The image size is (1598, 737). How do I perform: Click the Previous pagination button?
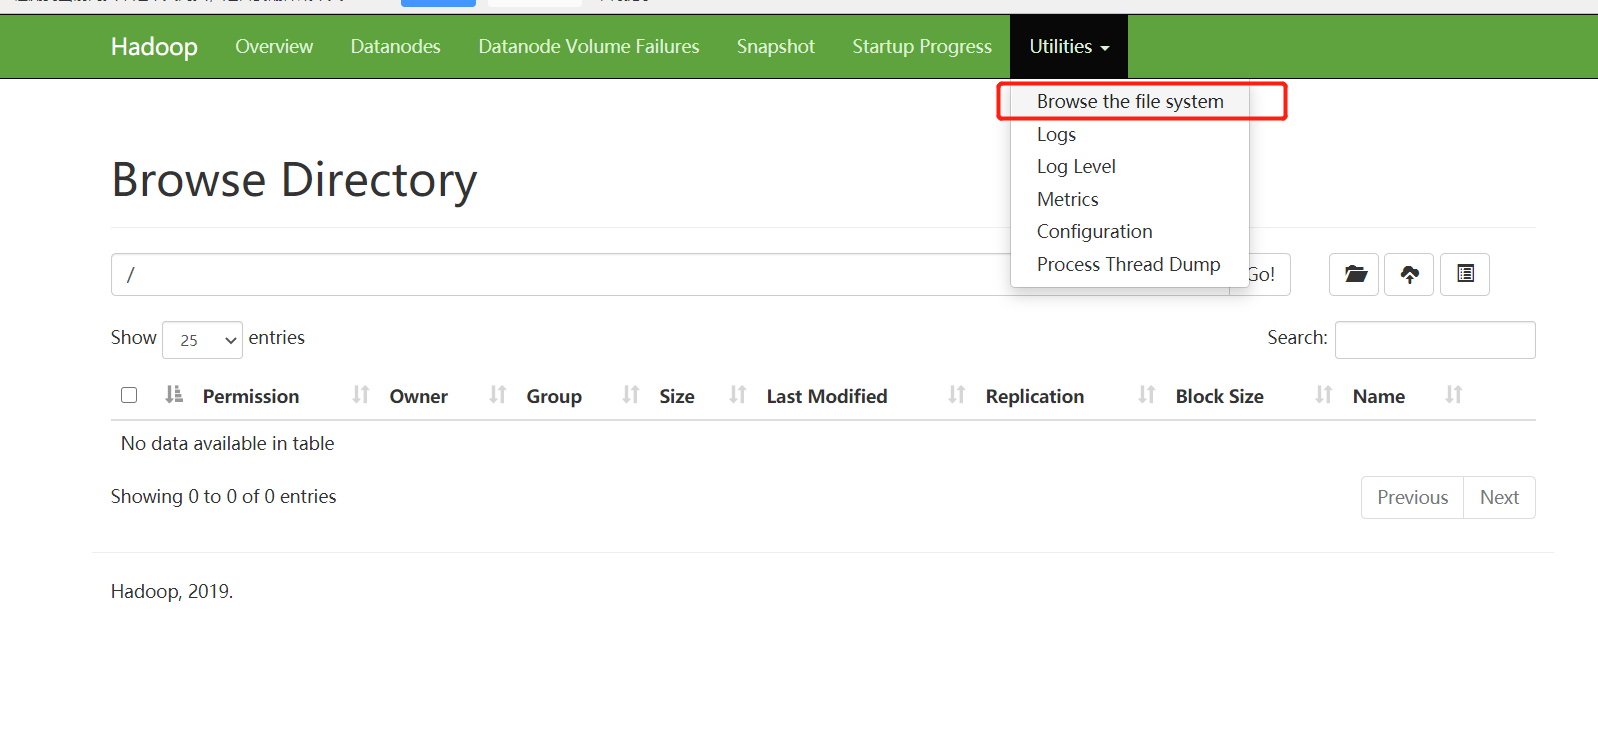[x=1412, y=497]
